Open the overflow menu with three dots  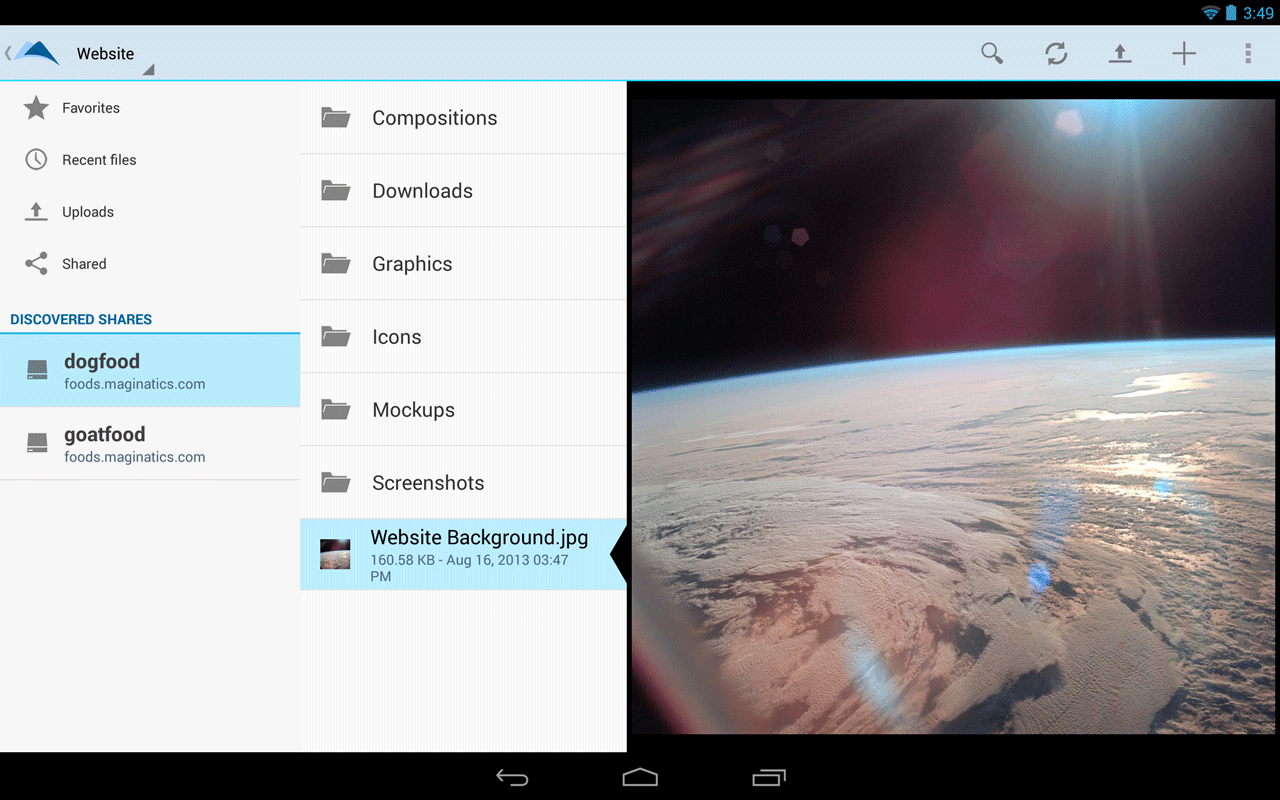pos(1247,53)
